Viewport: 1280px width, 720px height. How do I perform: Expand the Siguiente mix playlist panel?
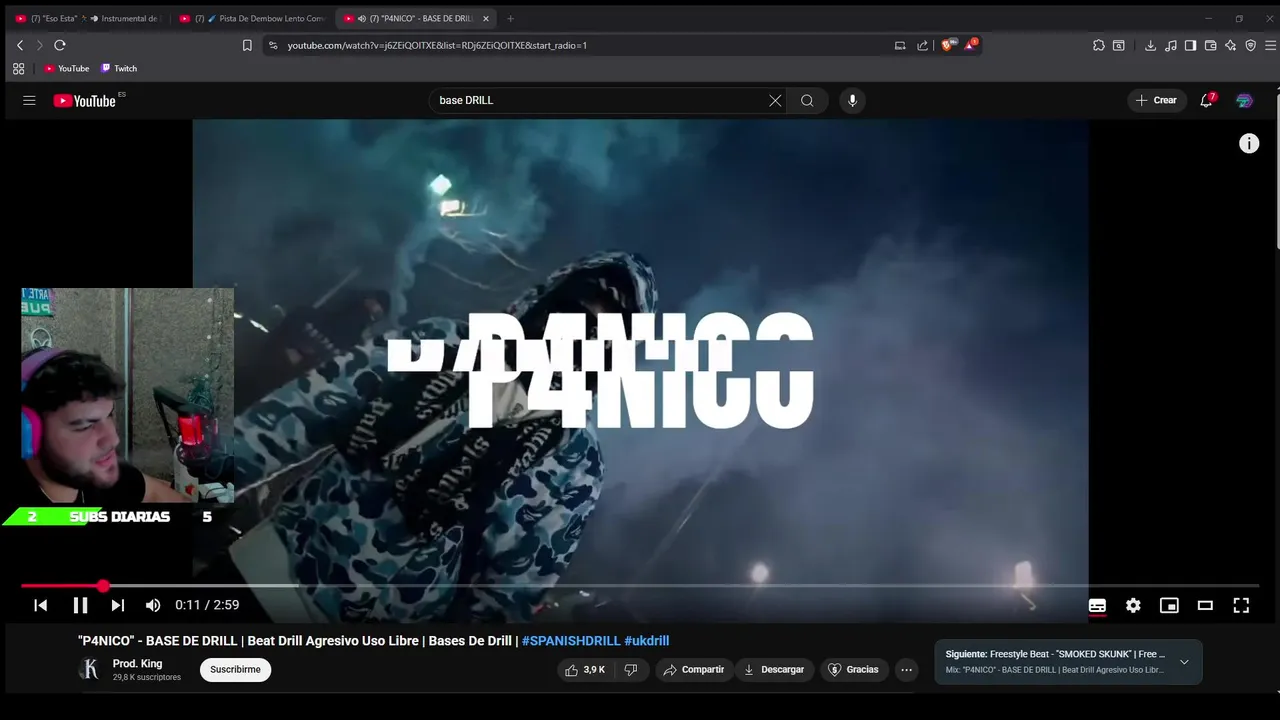coord(1184,662)
